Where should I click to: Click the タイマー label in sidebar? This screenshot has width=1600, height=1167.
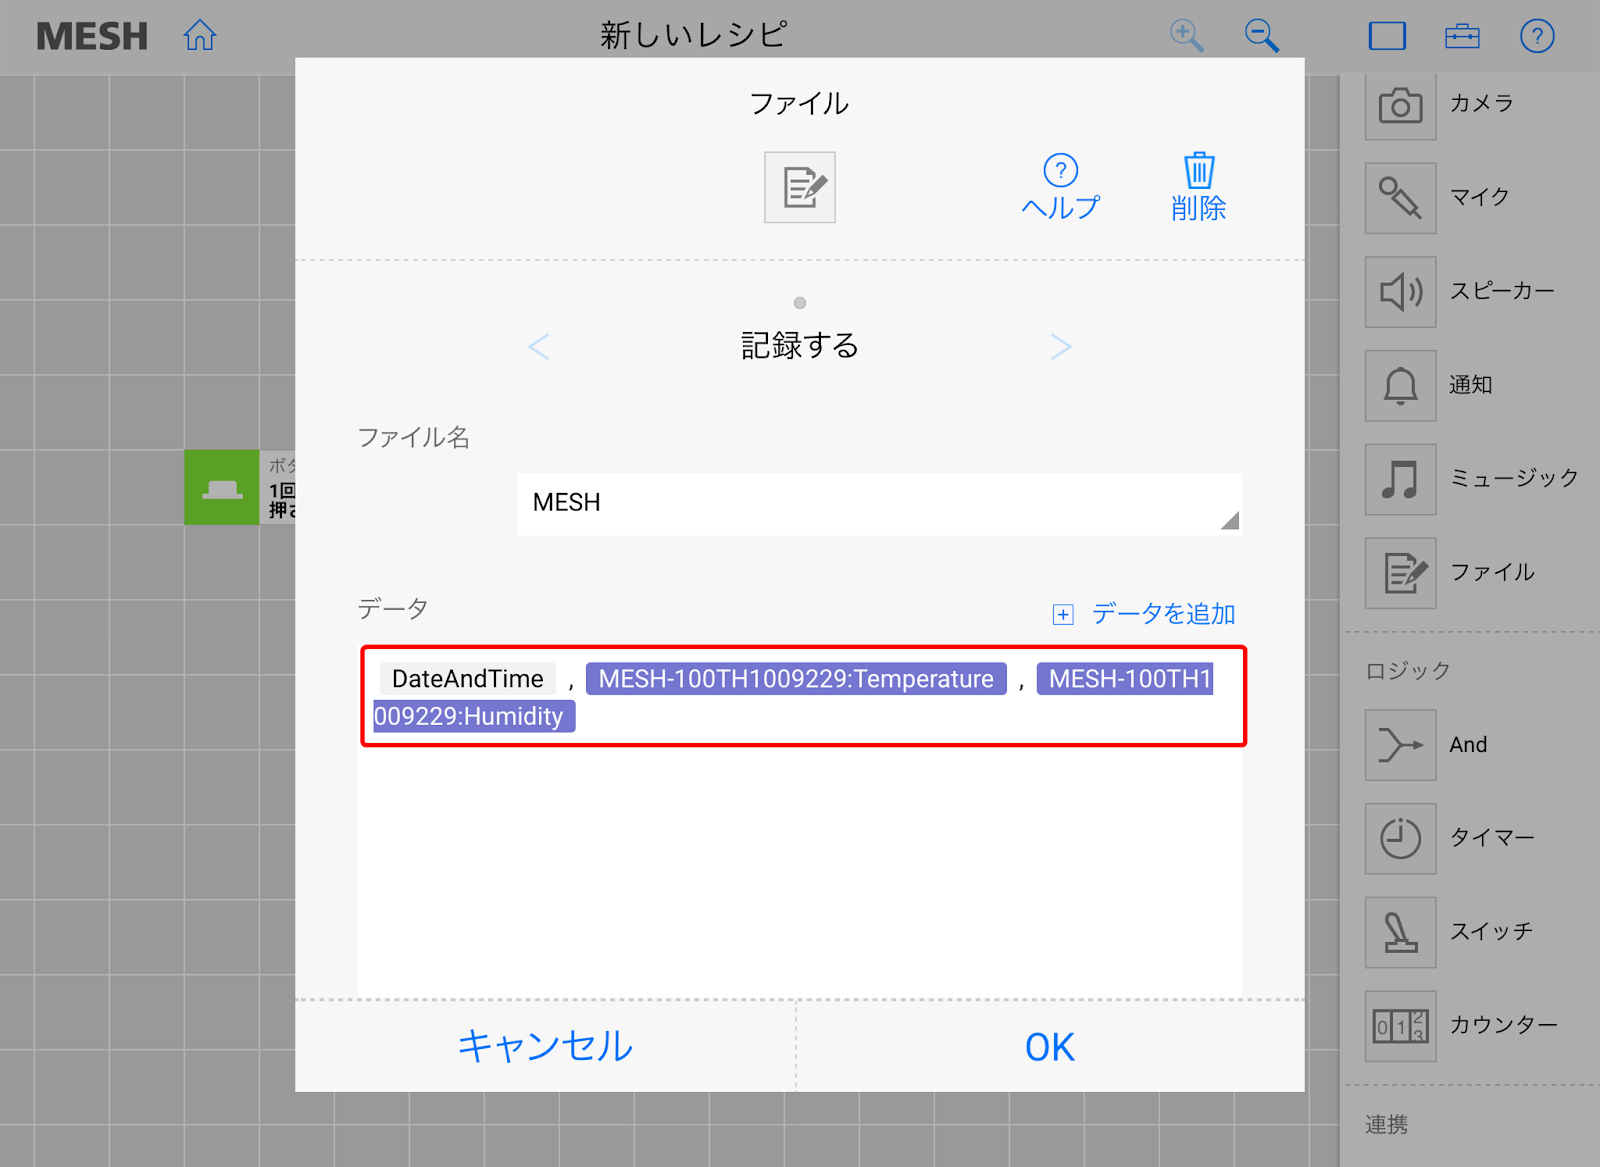(1492, 837)
